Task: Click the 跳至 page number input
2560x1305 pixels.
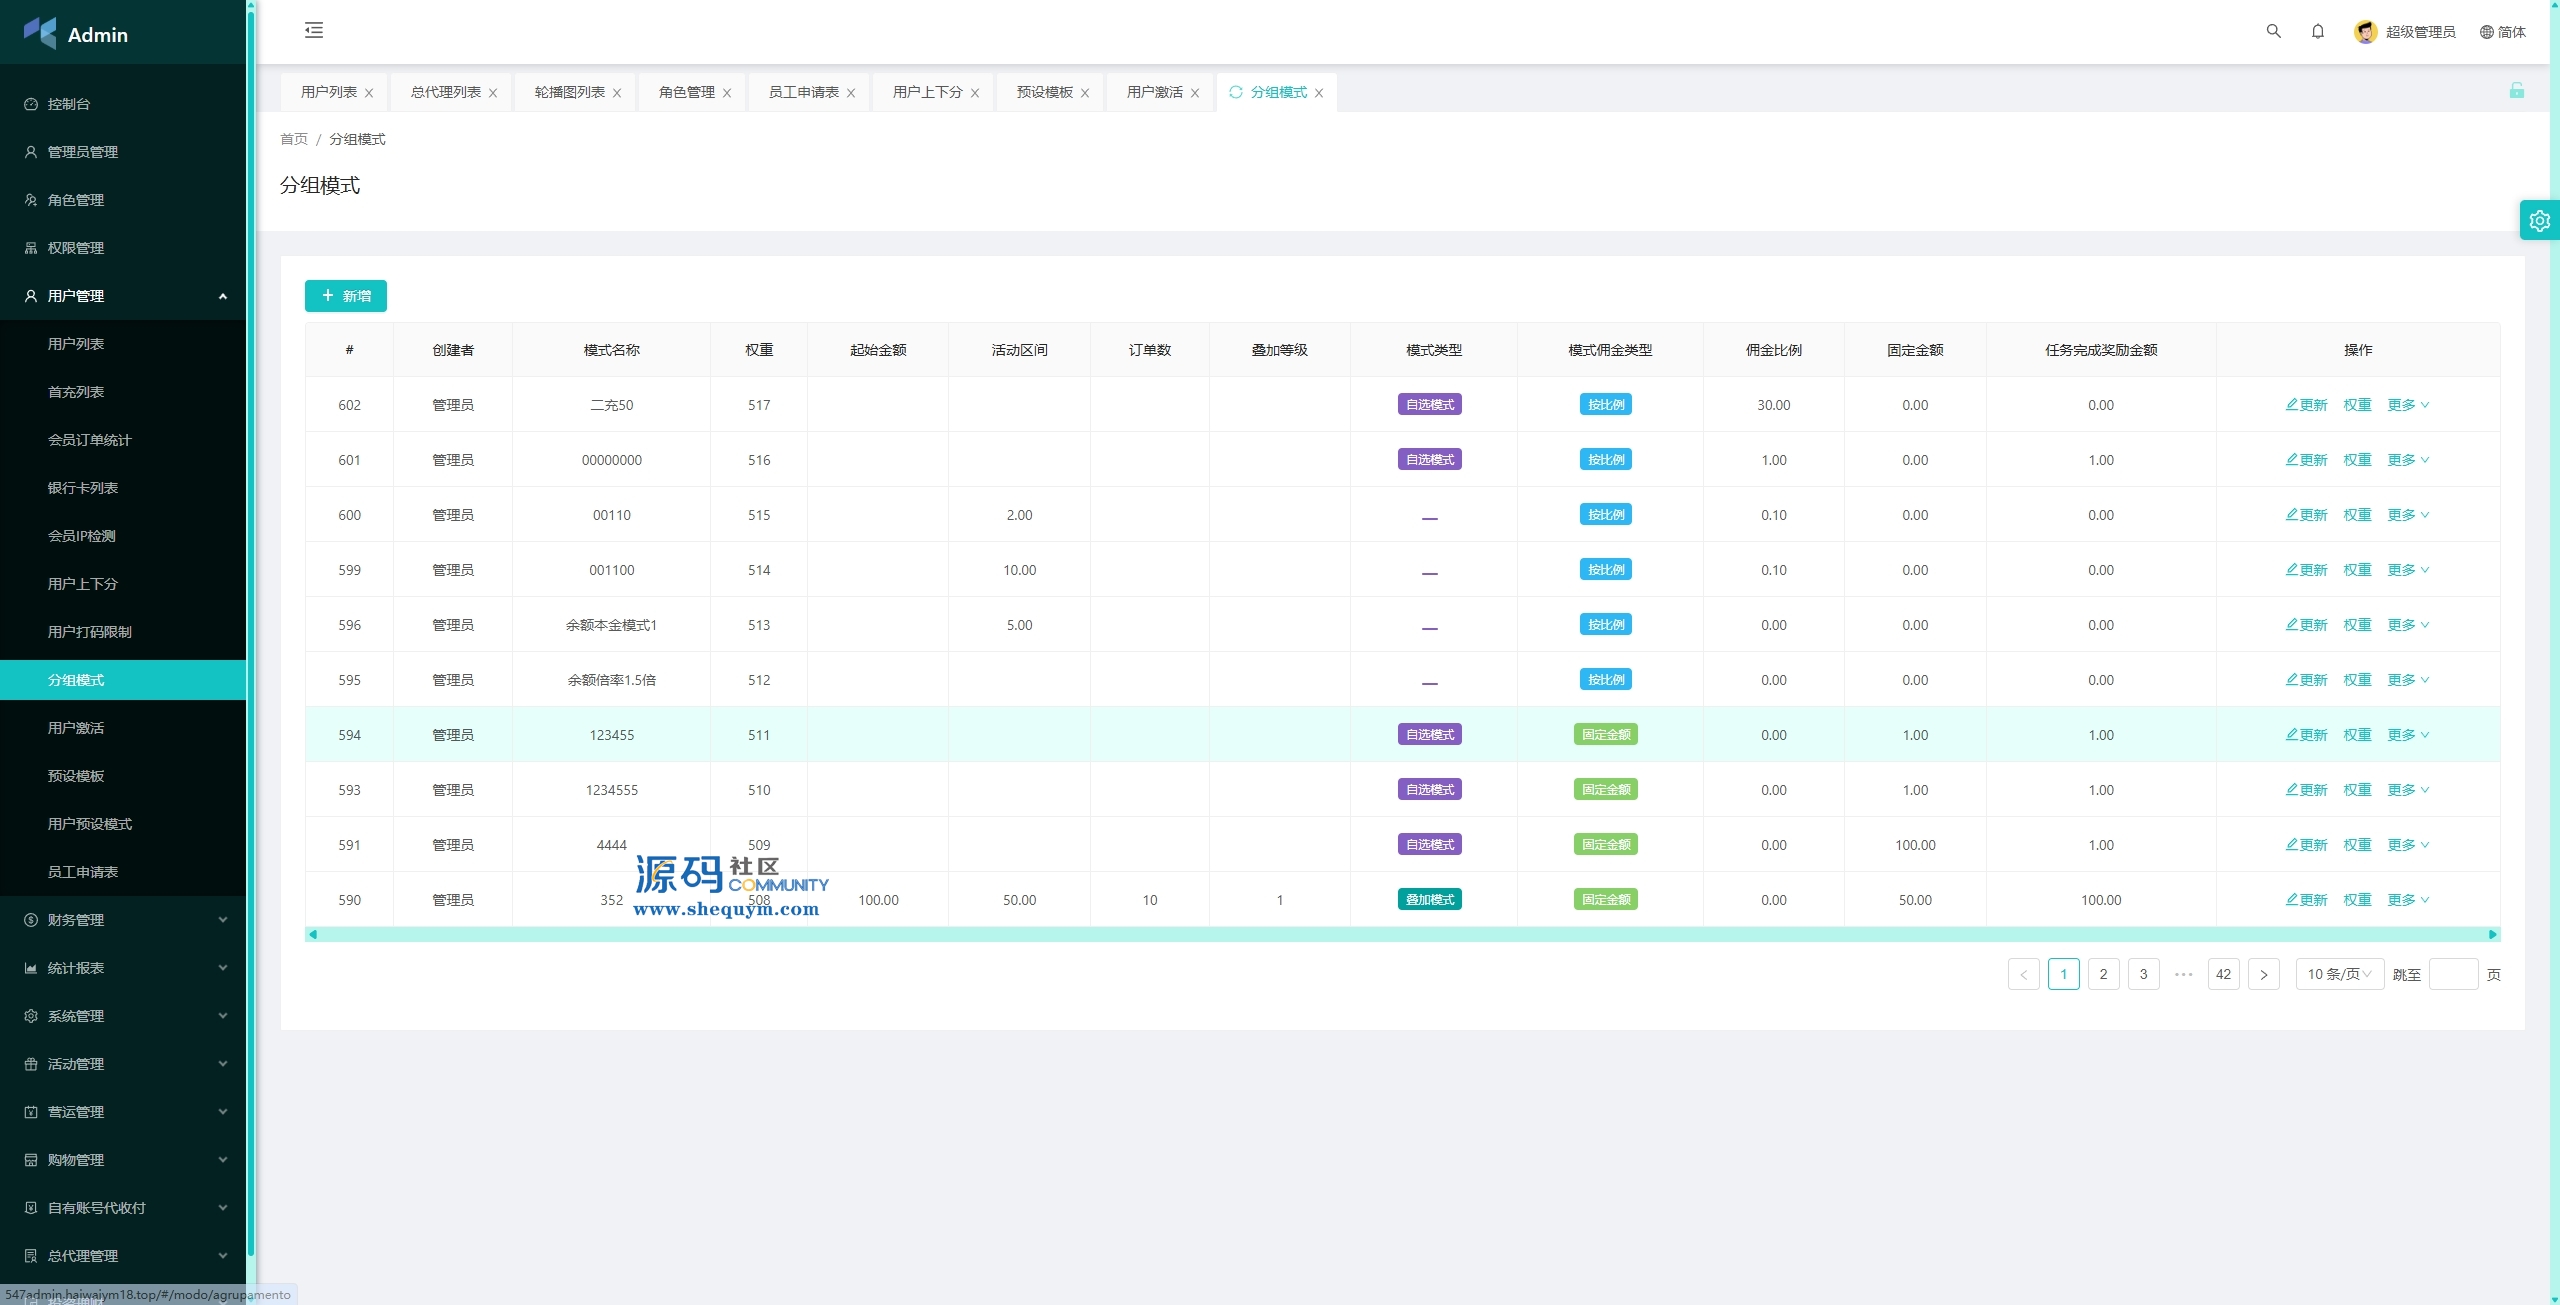Action: pos(2452,974)
